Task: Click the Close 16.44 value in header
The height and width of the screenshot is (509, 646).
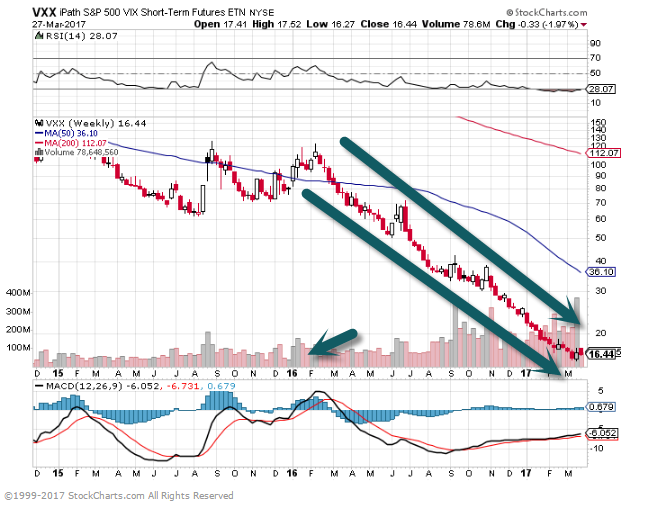Action: (389, 24)
